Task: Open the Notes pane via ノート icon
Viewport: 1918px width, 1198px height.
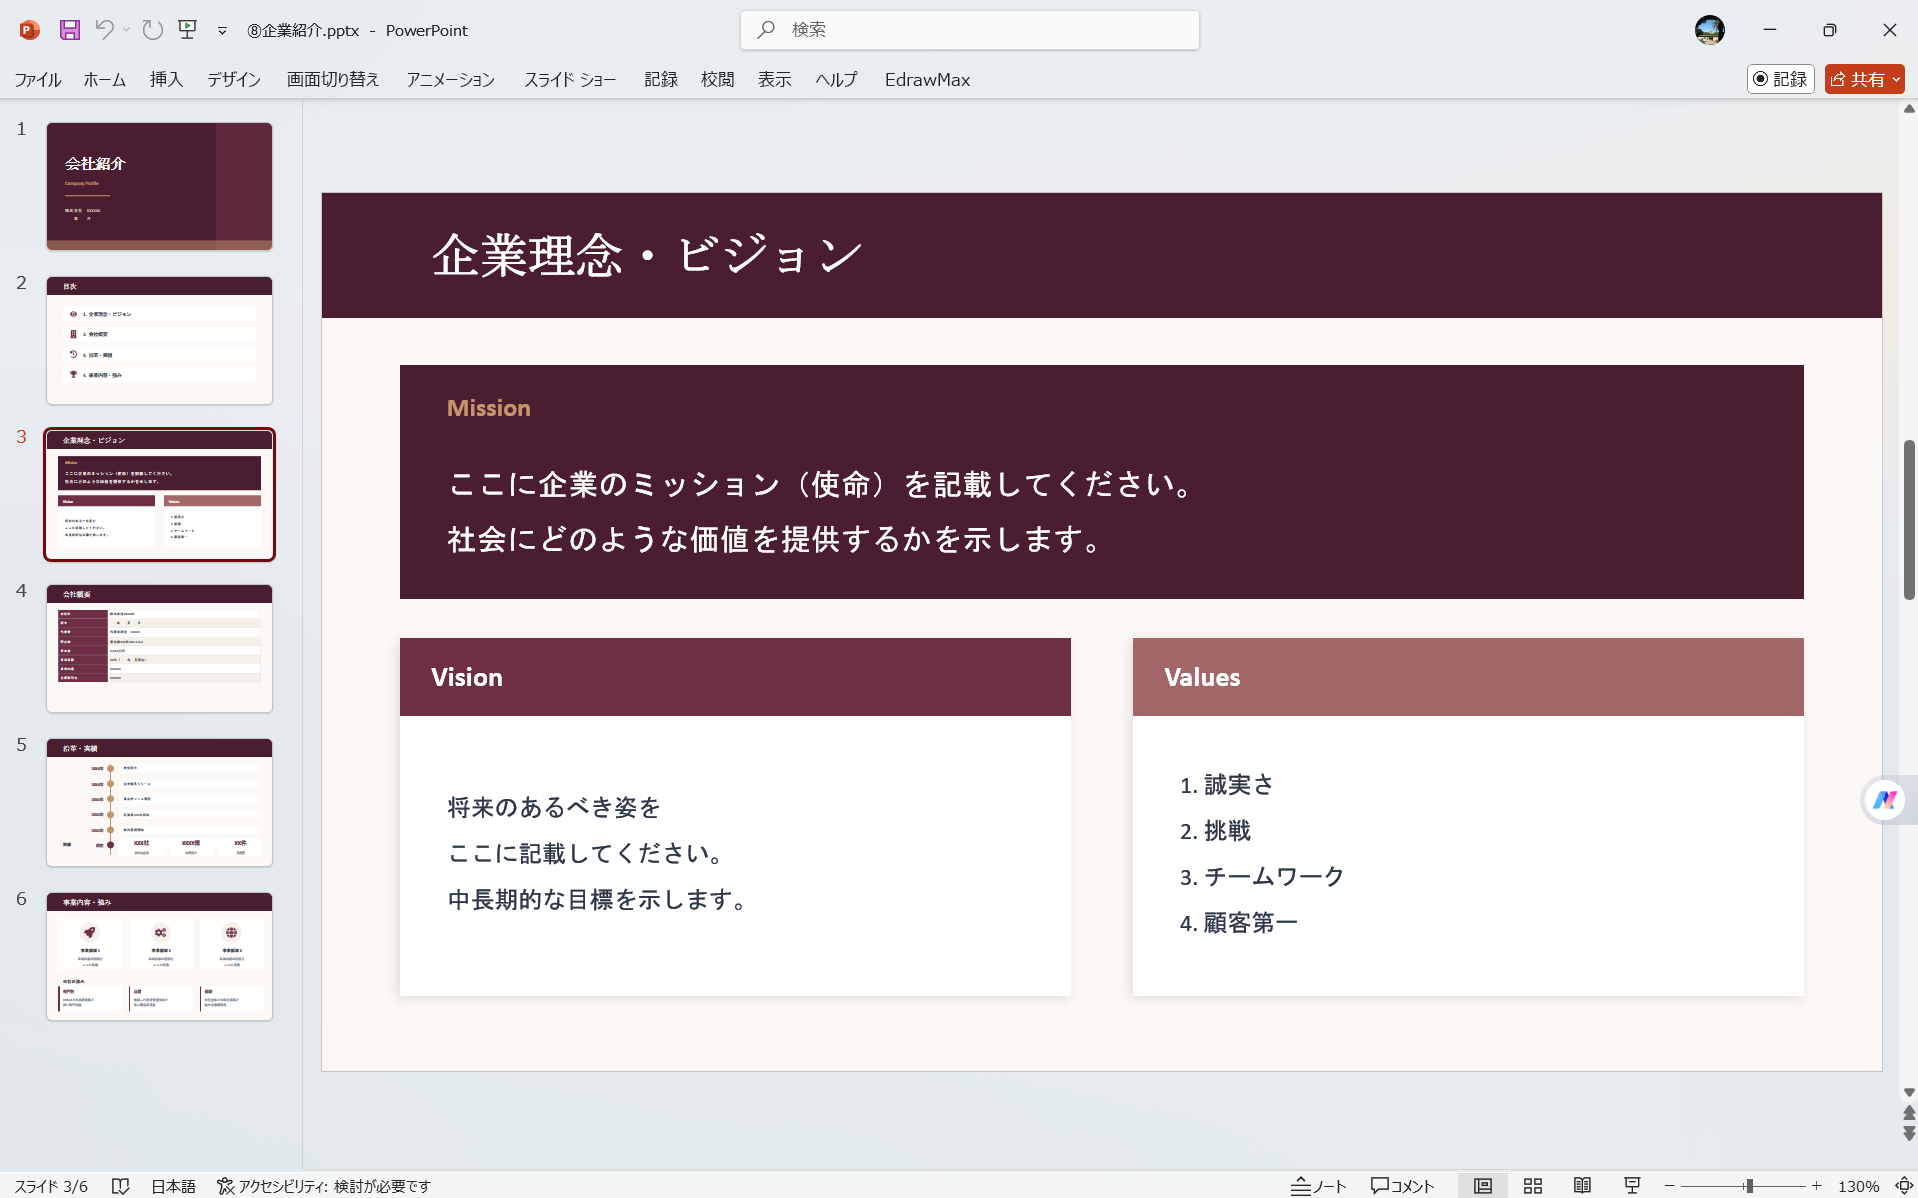Action: click(x=1318, y=1186)
